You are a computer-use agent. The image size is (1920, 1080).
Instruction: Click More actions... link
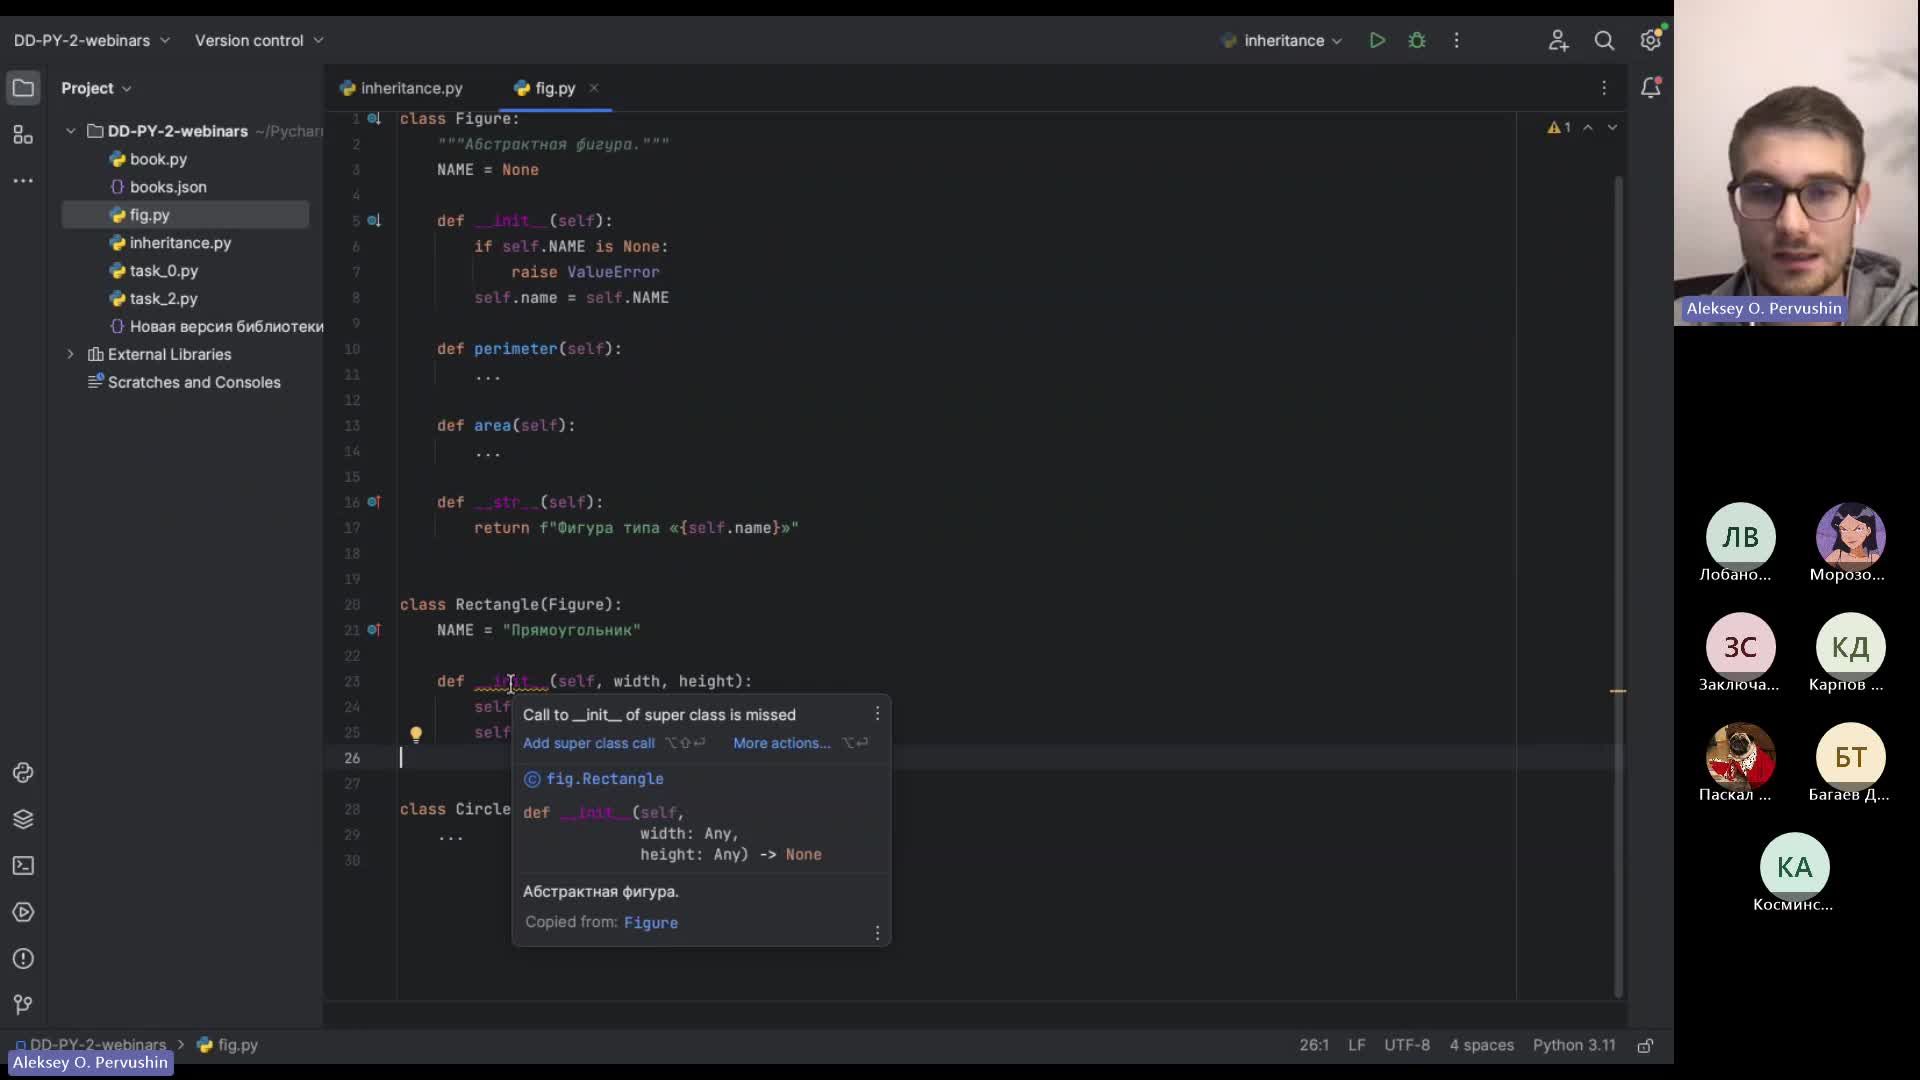pos(782,743)
